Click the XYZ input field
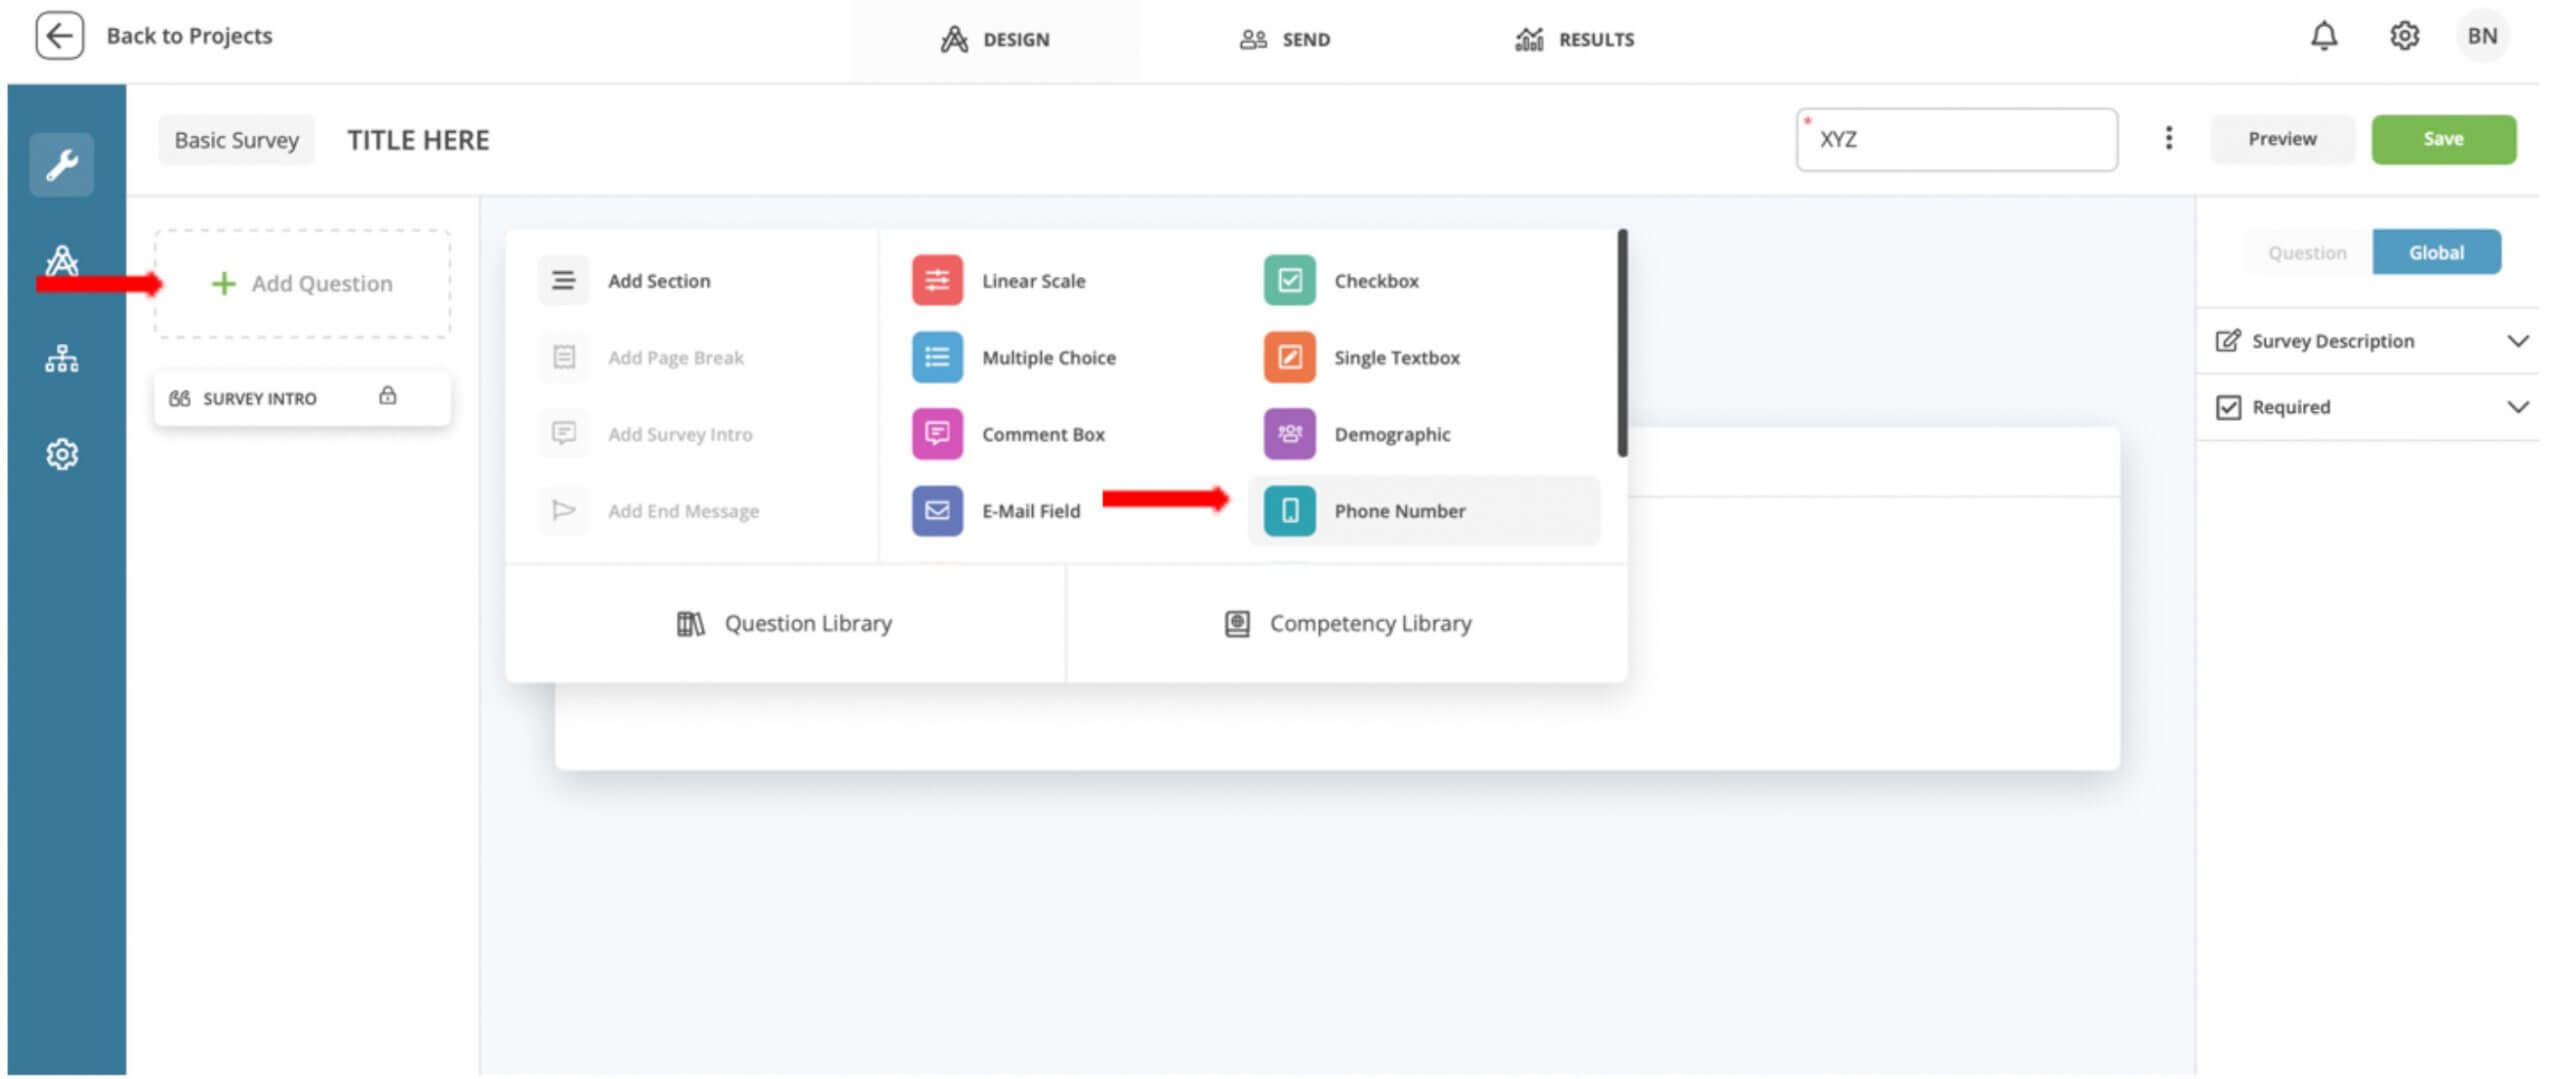This screenshot has height=1079, width=2560. (x=1956, y=139)
